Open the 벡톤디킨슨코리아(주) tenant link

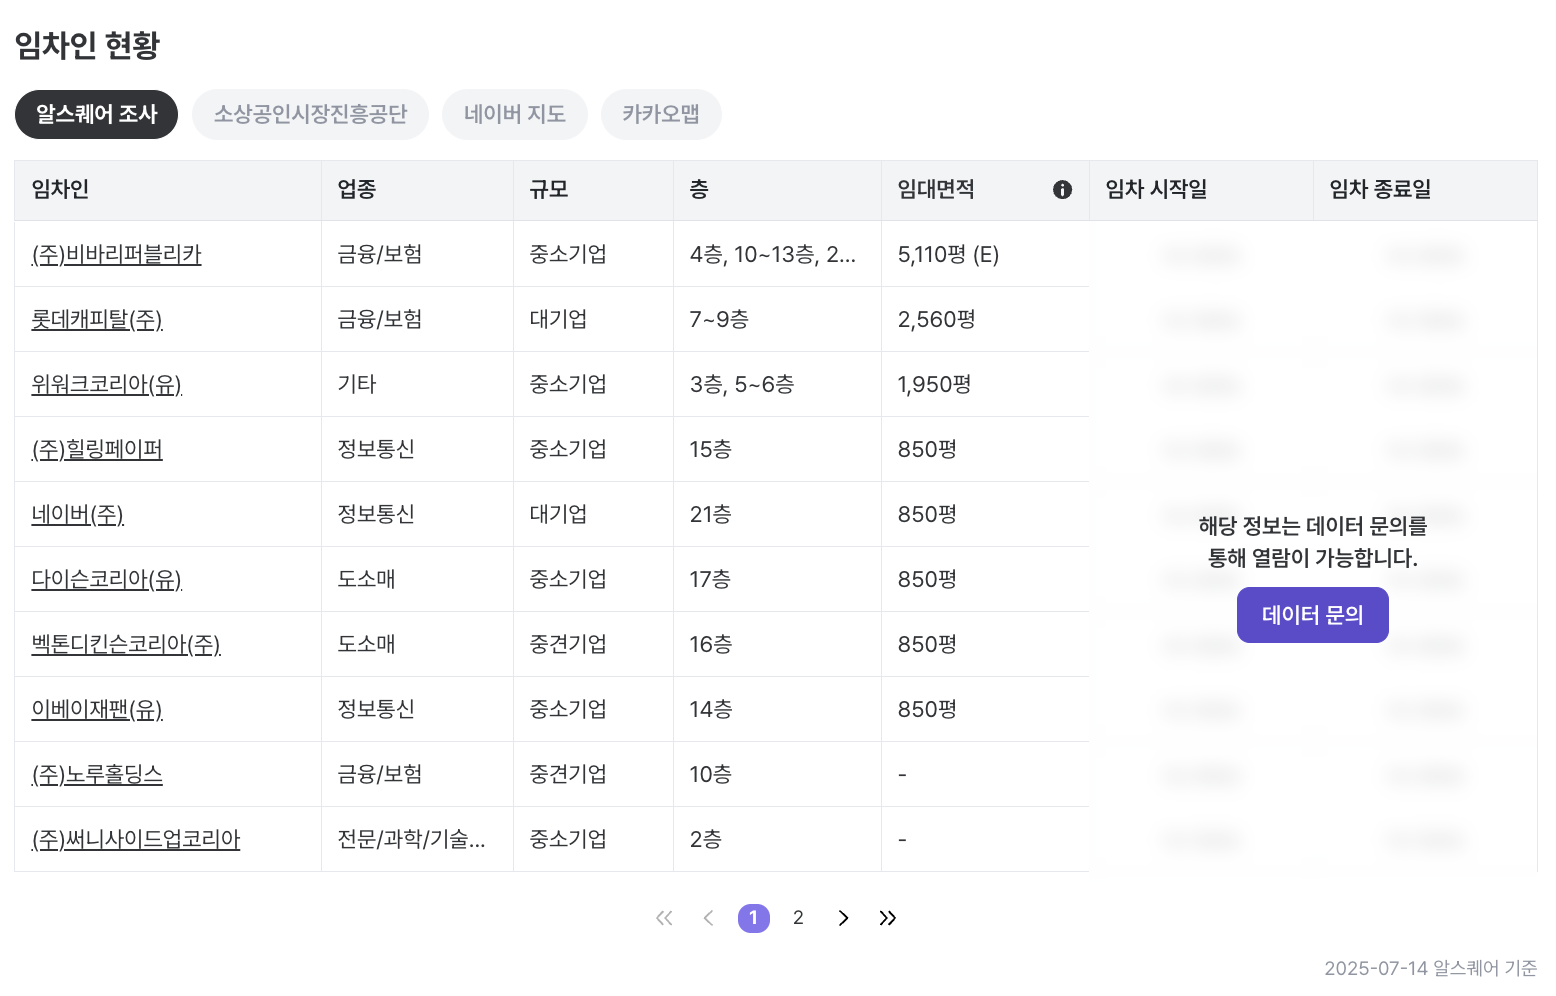coord(126,645)
